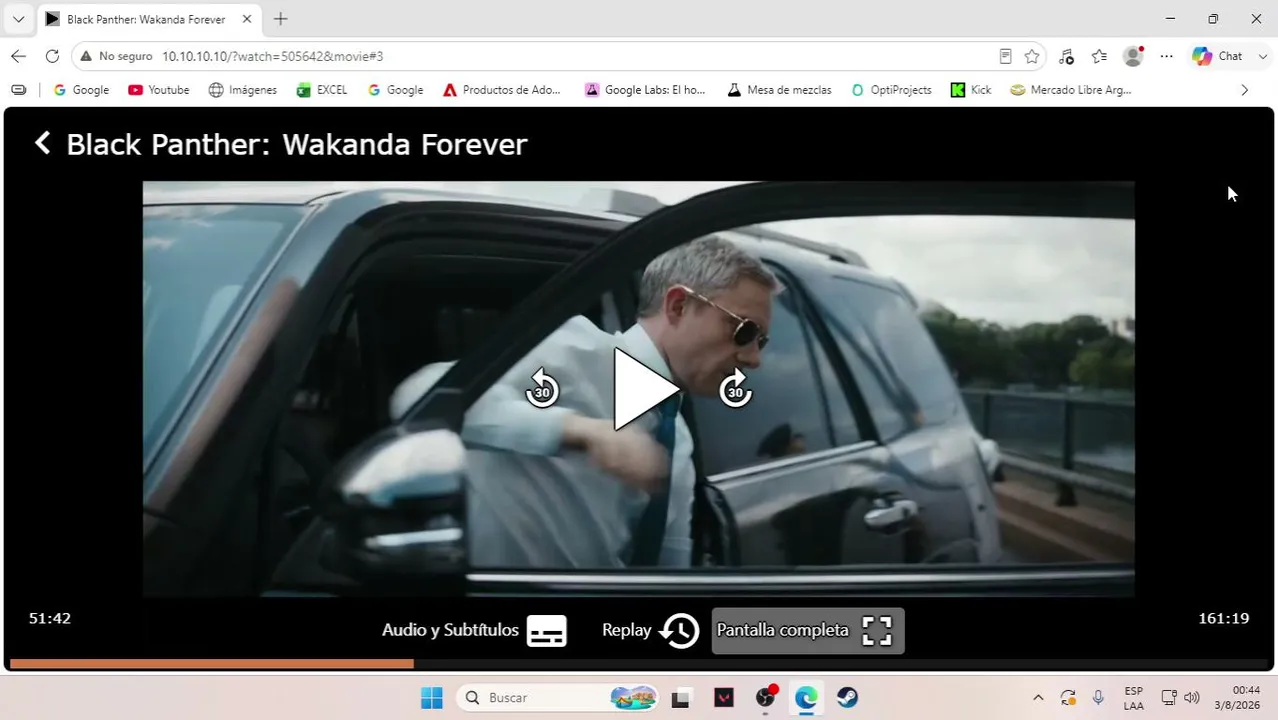Play the Black Panther movie
This screenshot has width=1278, height=720.
pyautogui.click(x=646, y=389)
